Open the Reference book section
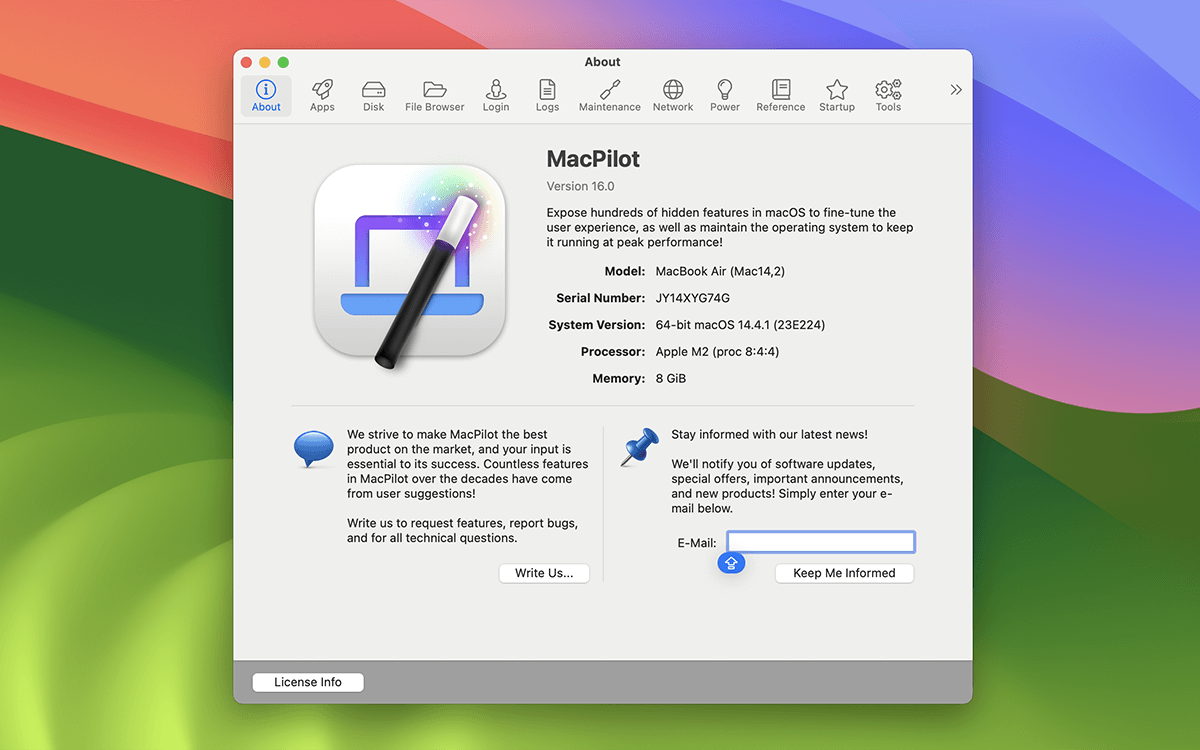 (x=781, y=96)
